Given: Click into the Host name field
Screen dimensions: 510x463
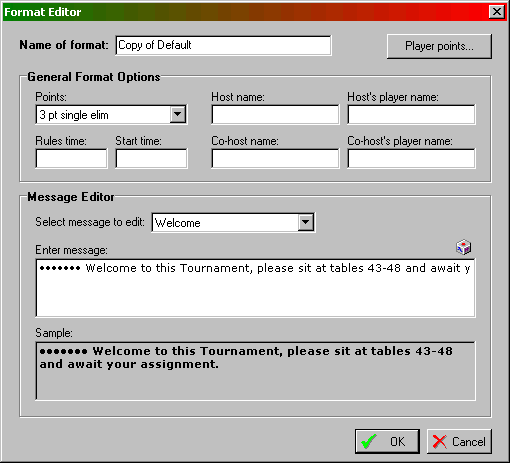Looking at the screenshot, I should [x=275, y=115].
